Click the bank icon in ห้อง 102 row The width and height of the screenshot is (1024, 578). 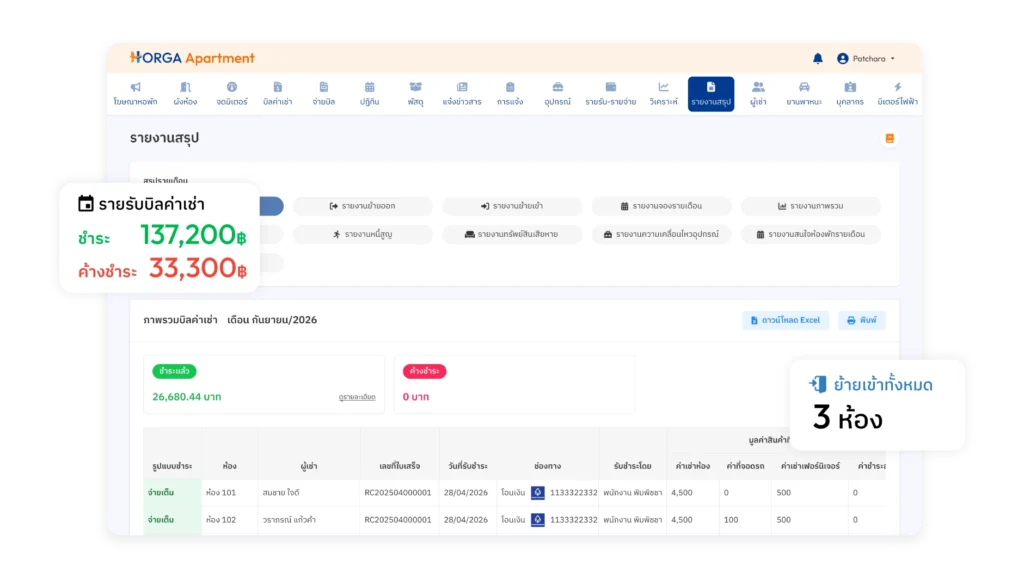pos(537,521)
